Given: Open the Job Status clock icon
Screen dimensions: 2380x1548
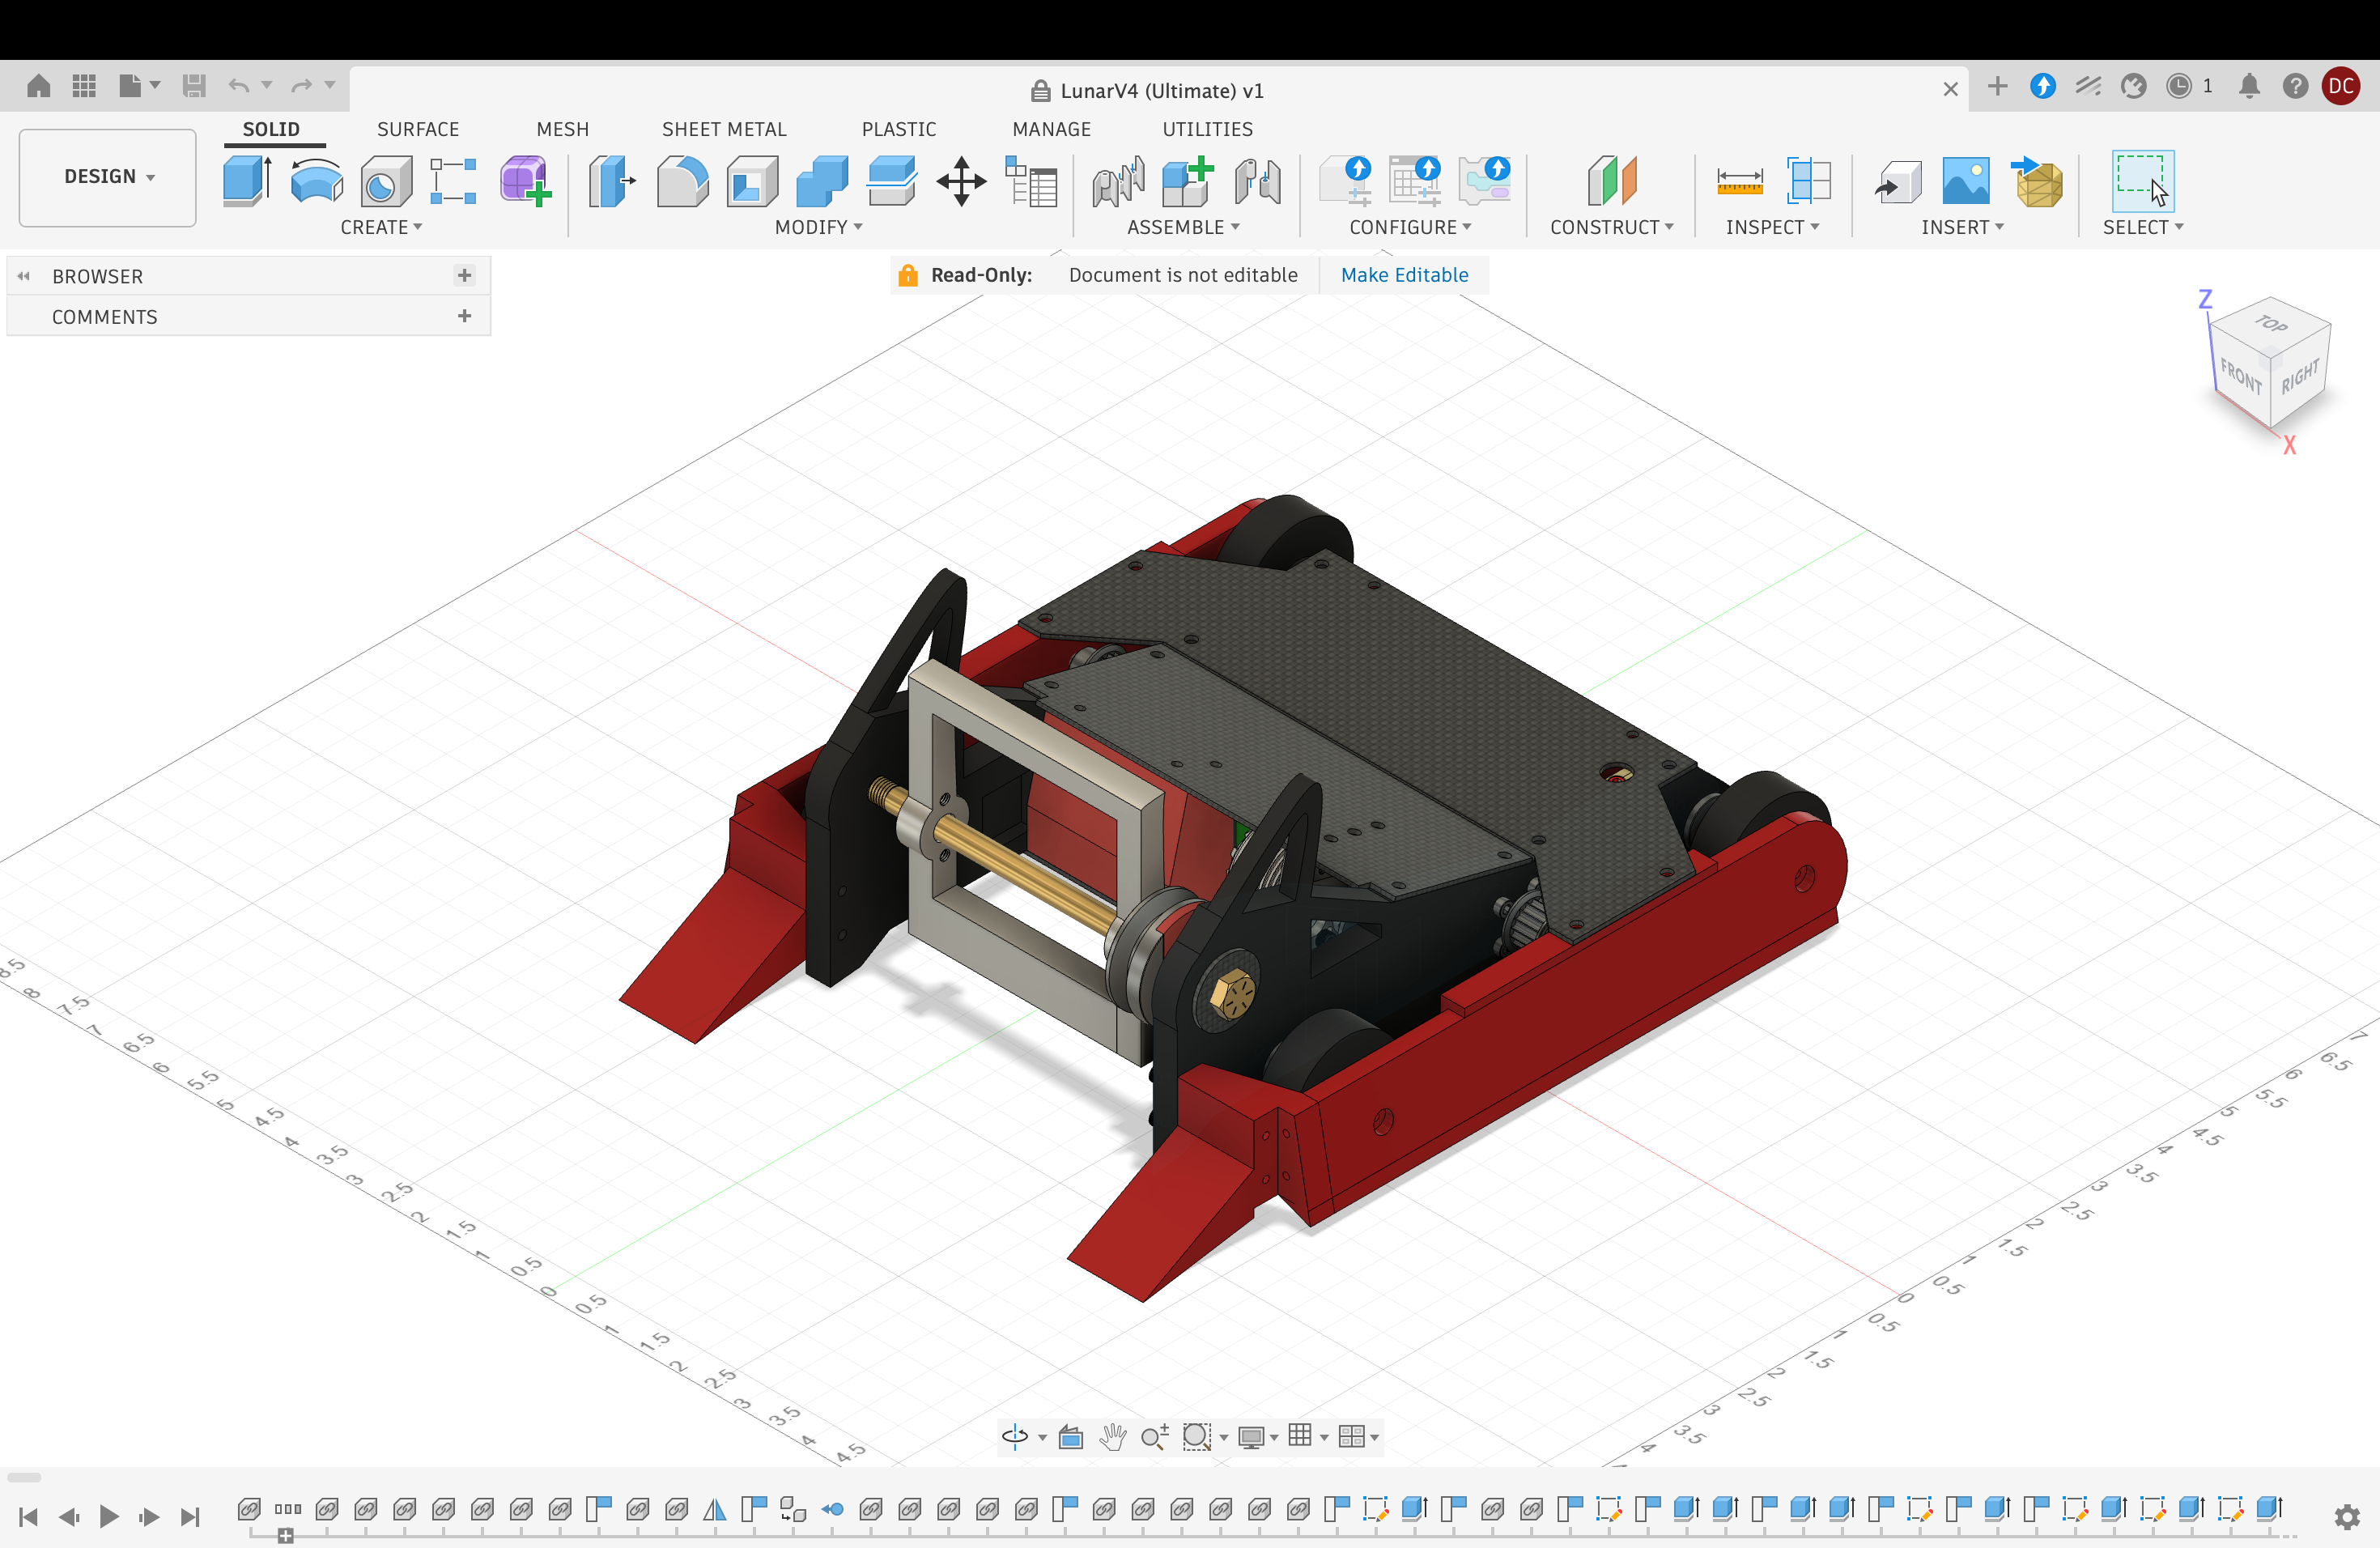Looking at the screenshot, I should [x=2179, y=87].
